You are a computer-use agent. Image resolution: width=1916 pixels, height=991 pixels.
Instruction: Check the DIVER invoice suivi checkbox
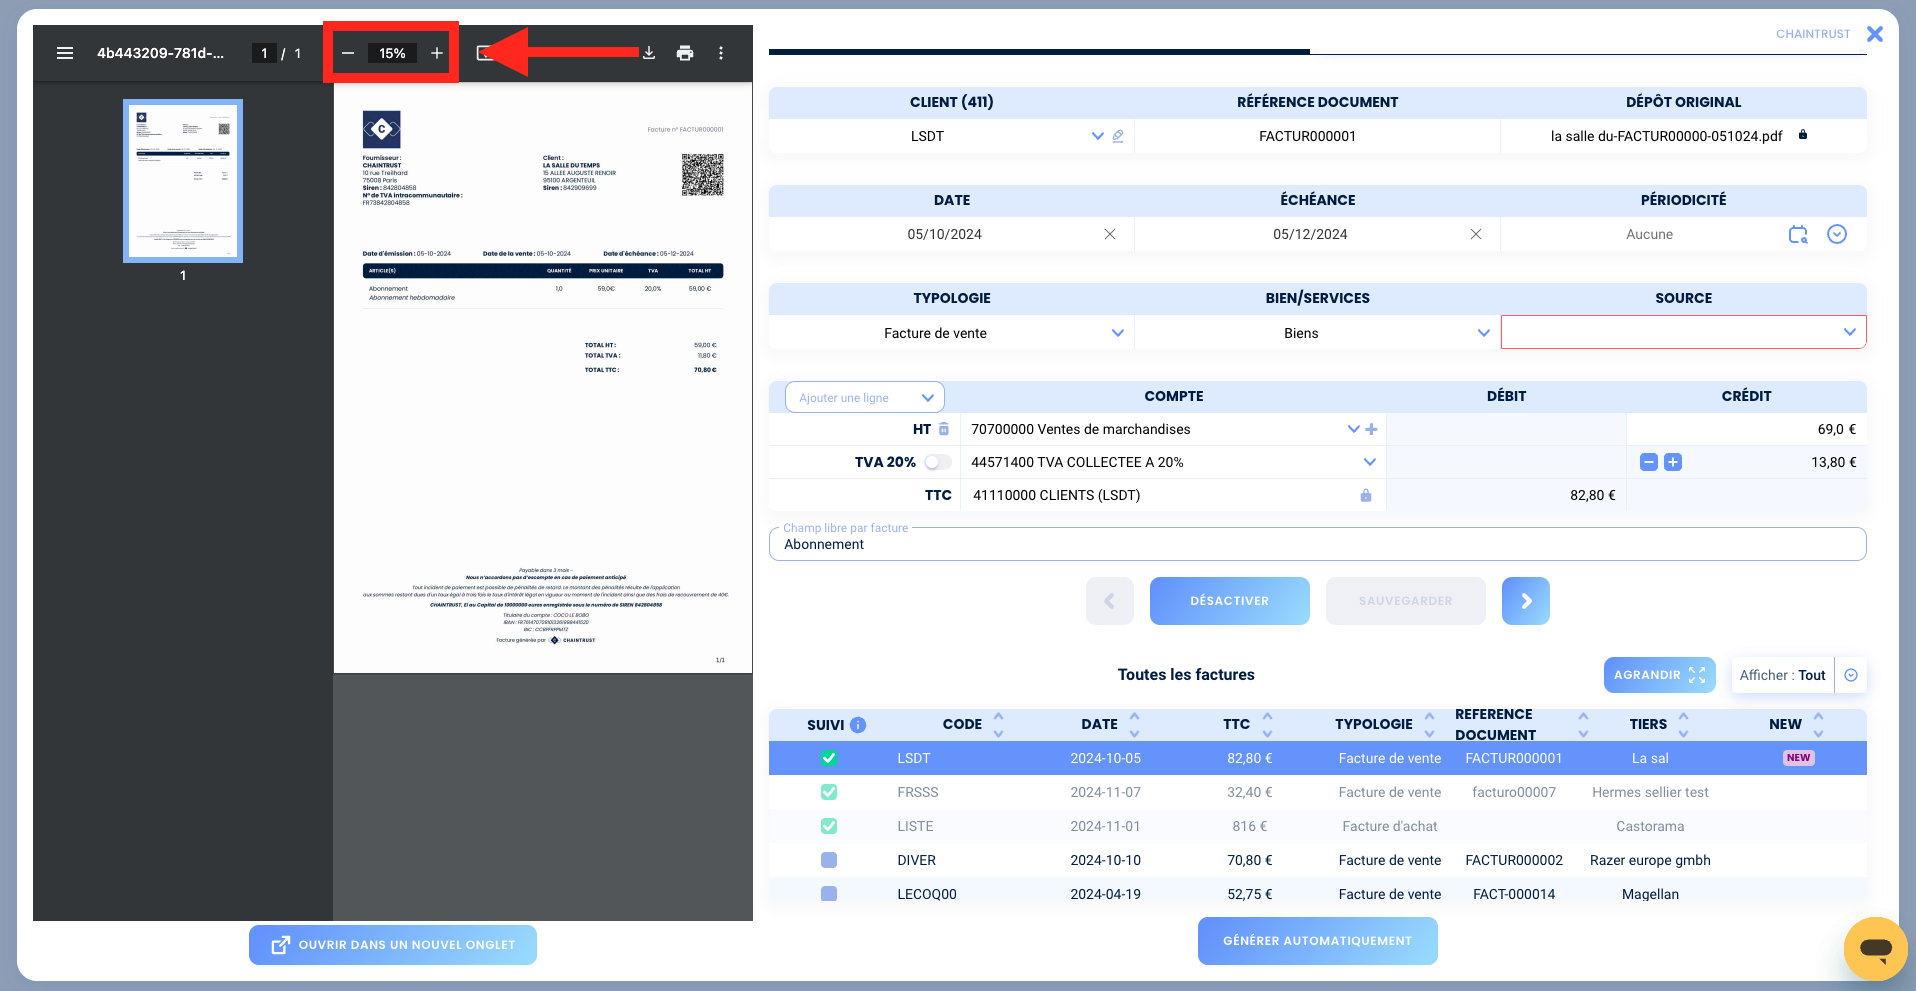tap(829, 860)
